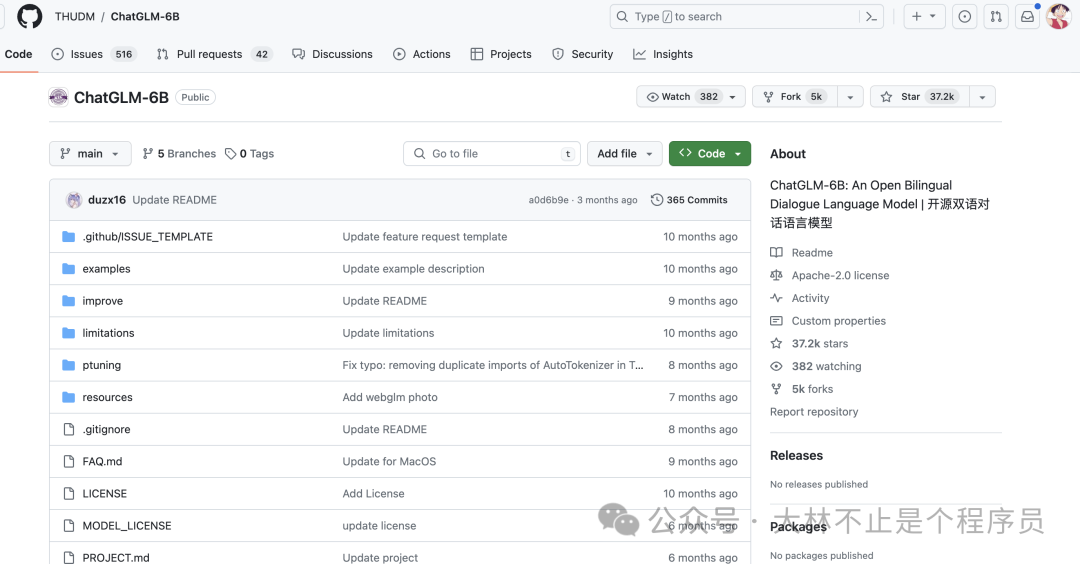This screenshot has width=1080, height=564.
Task: Click the LICENSE file icon
Action: click(x=68, y=494)
